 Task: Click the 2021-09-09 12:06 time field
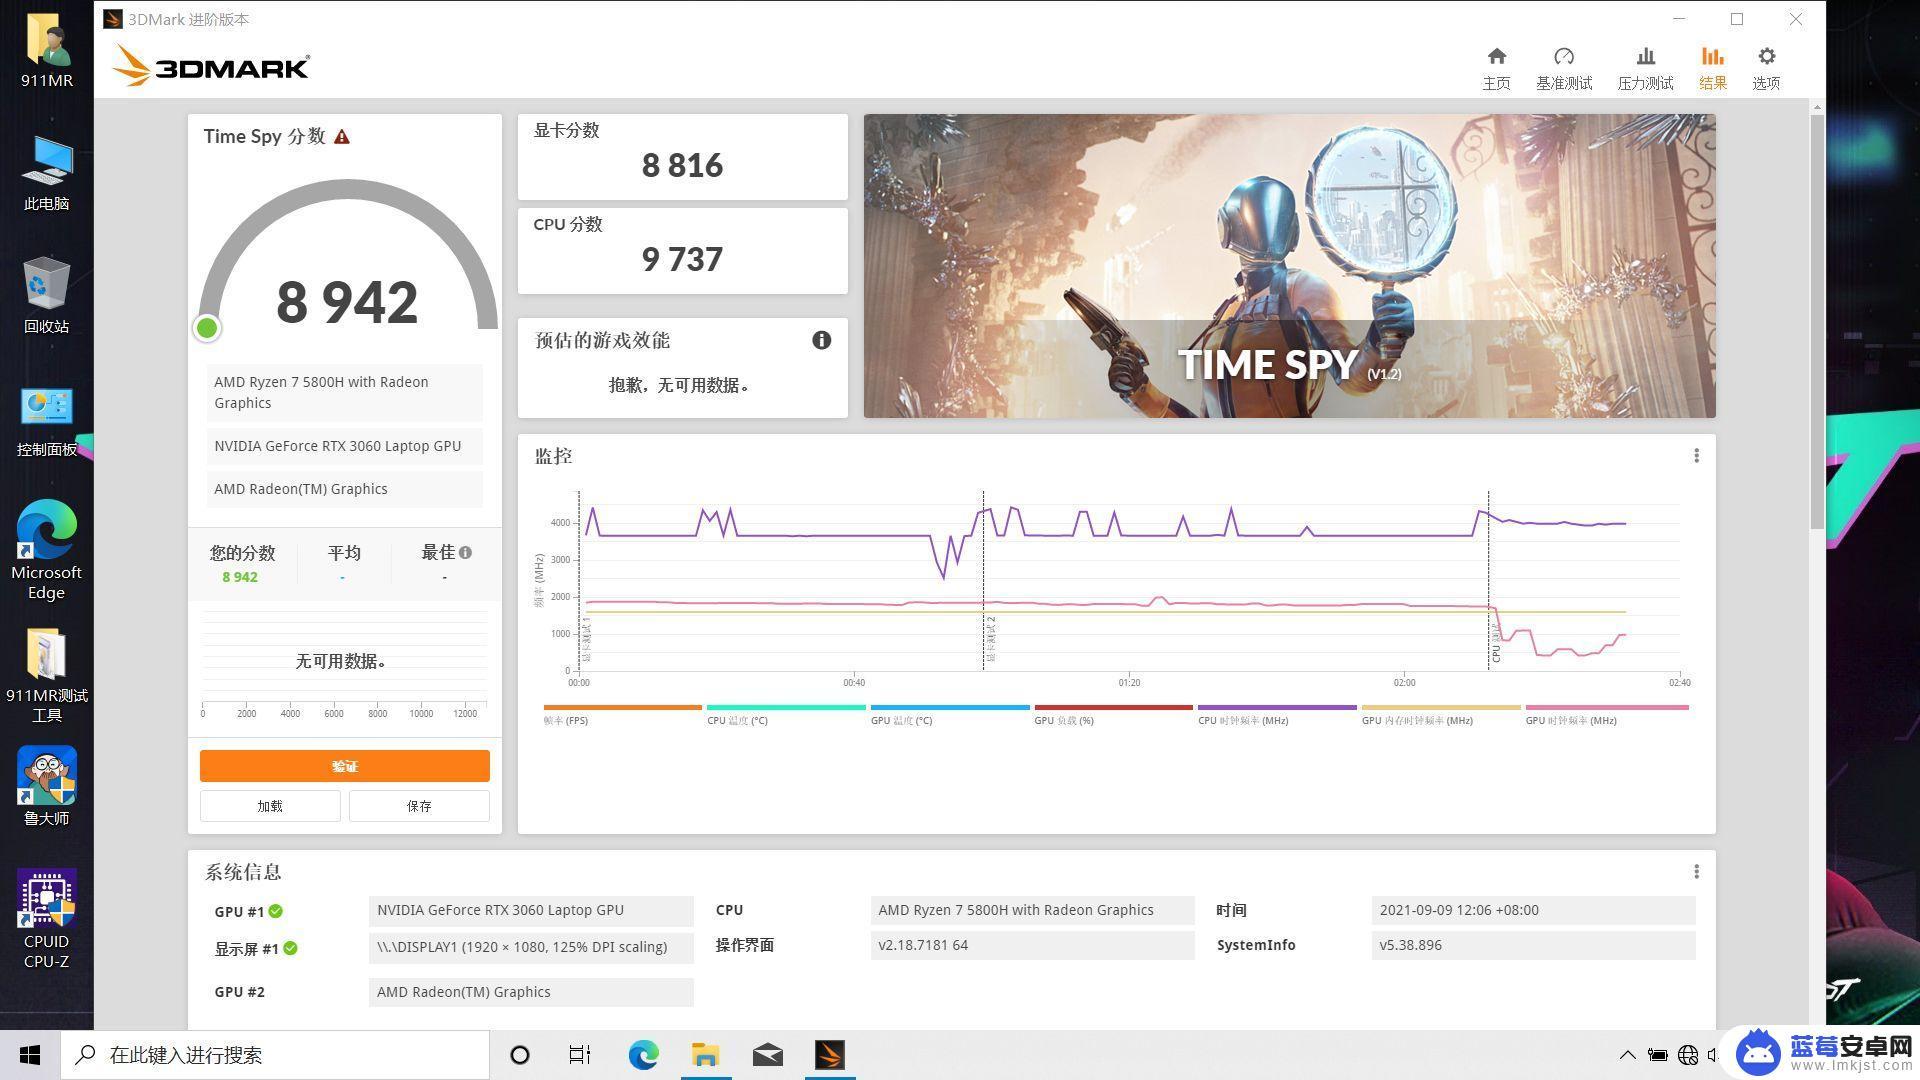pos(1534,910)
